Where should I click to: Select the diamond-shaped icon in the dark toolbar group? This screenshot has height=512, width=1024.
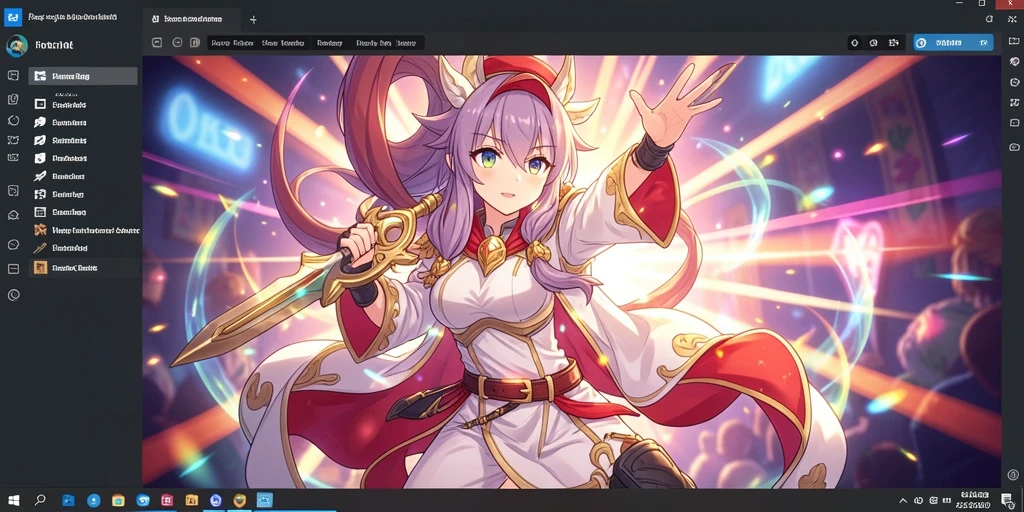(854, 43)
